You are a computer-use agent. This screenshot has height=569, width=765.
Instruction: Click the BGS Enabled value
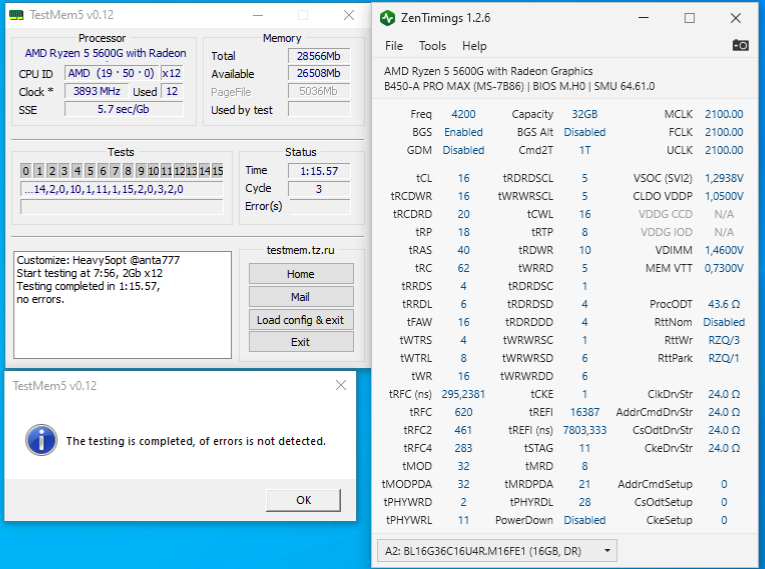pyautogui.click(x=463, y=132)
